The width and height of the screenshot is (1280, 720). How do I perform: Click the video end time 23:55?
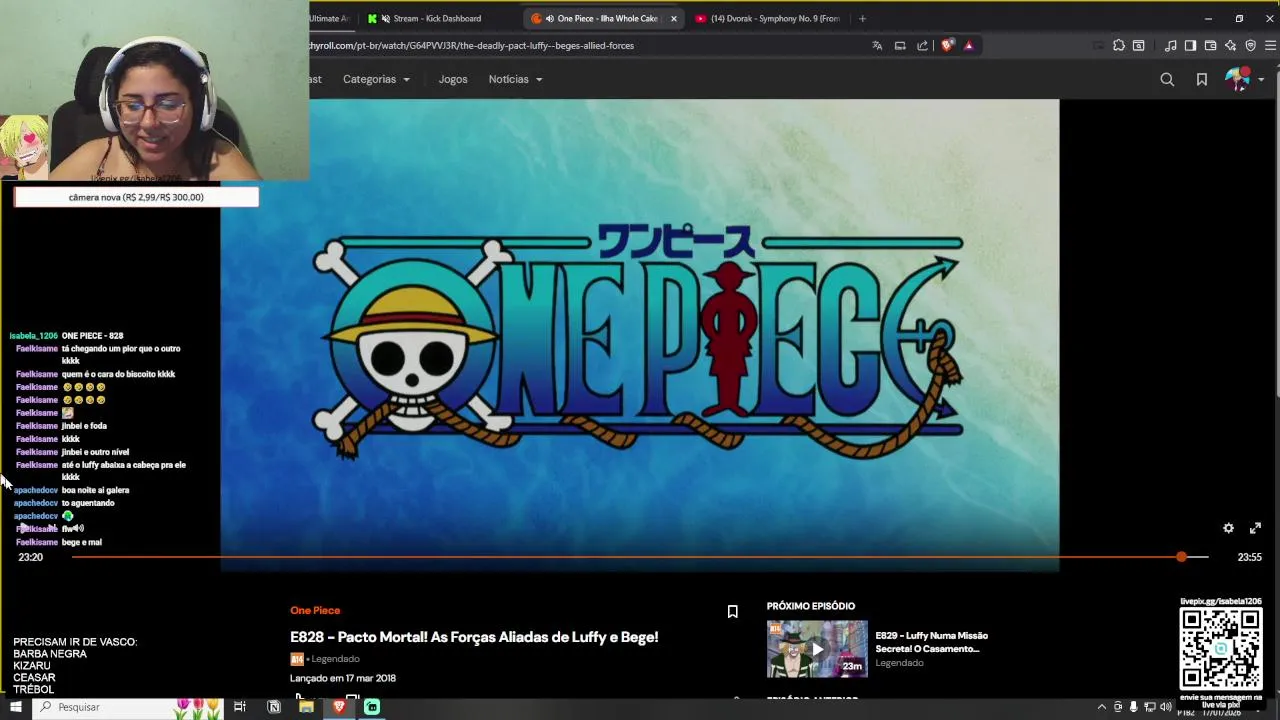(1249, 557)
